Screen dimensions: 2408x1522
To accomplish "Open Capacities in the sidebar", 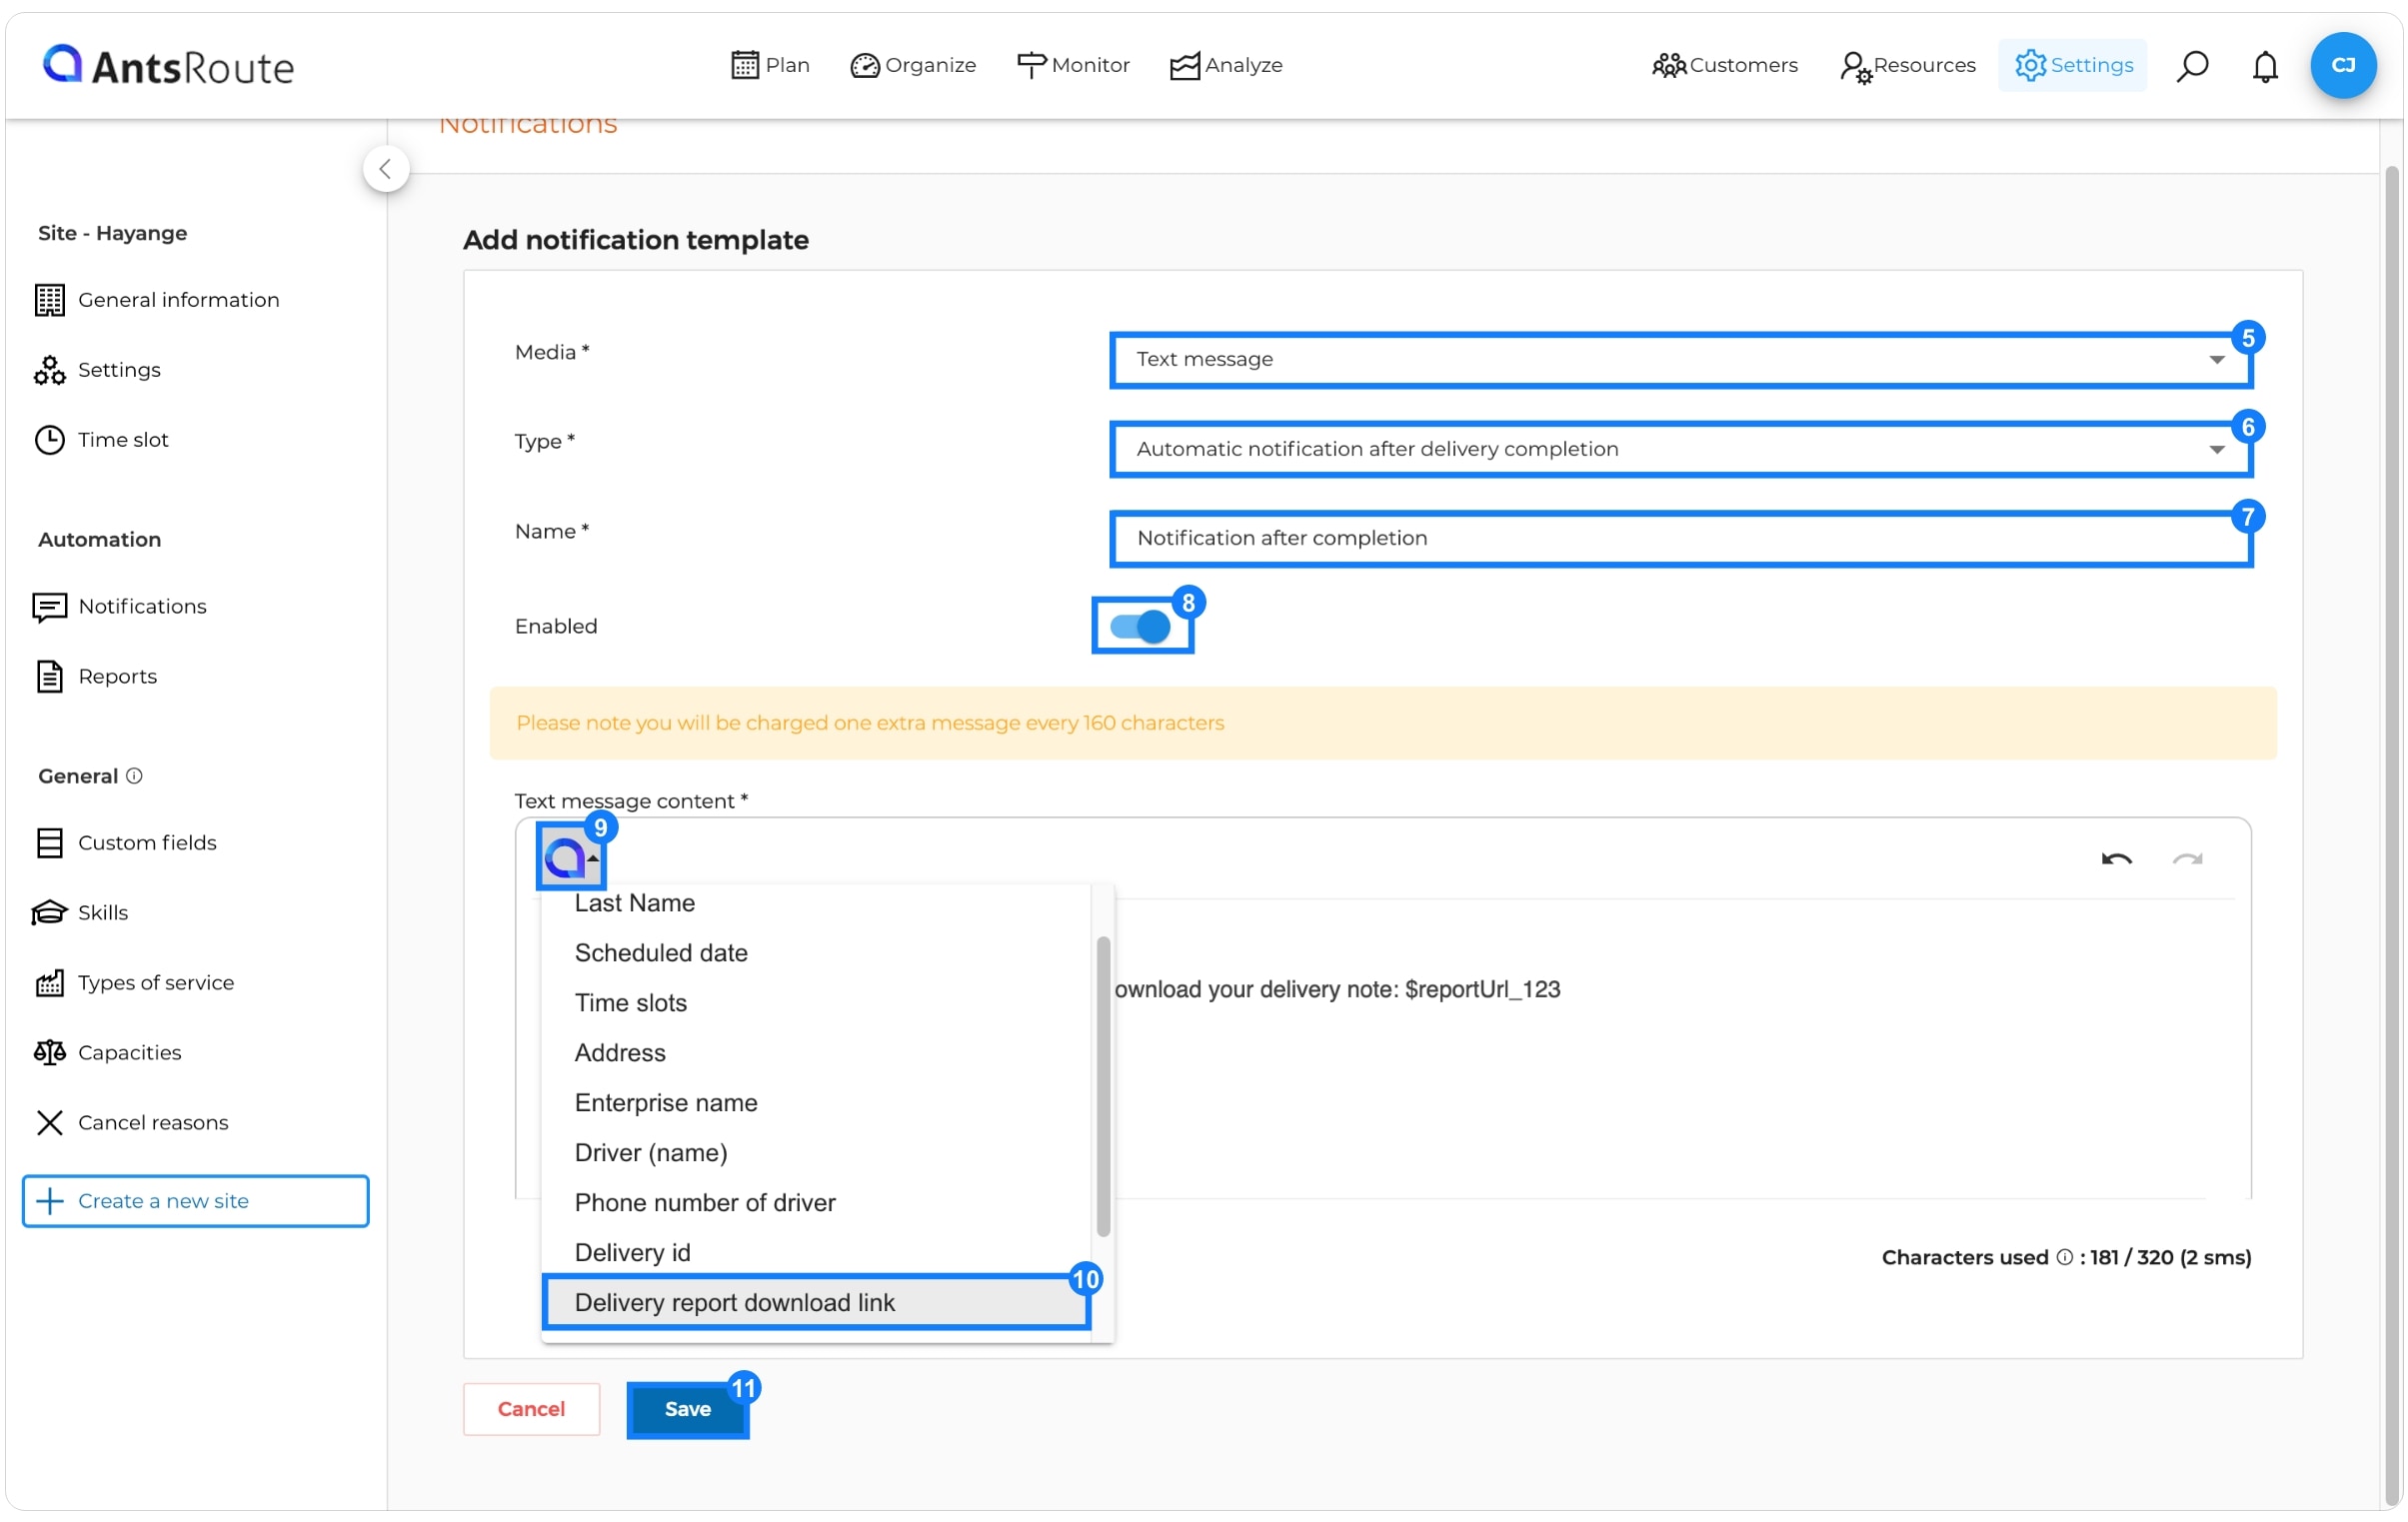I will [x=108, y=1053].
